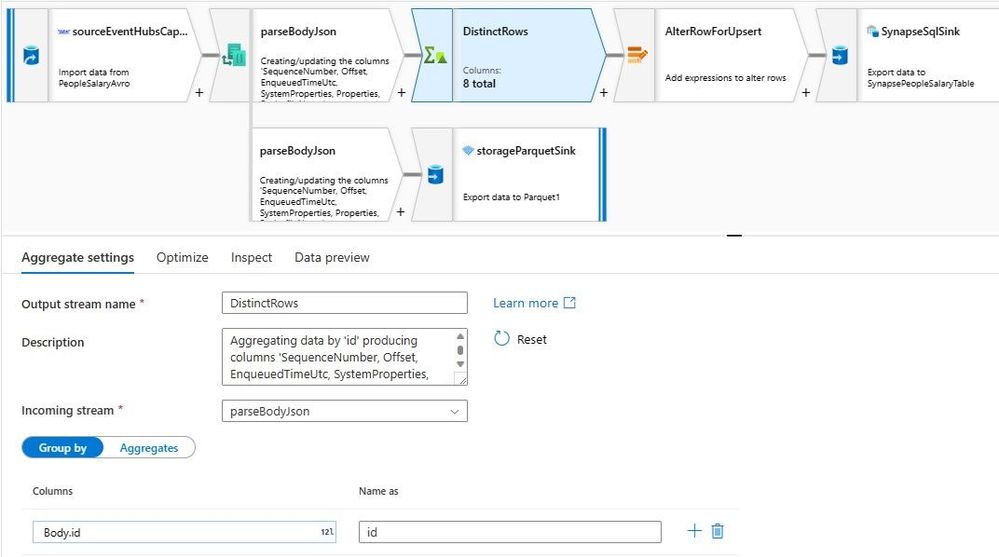The height and width of the screenshot is (557, 999).
Task: Open the Inspect tab
Action: tap(251, 257)
